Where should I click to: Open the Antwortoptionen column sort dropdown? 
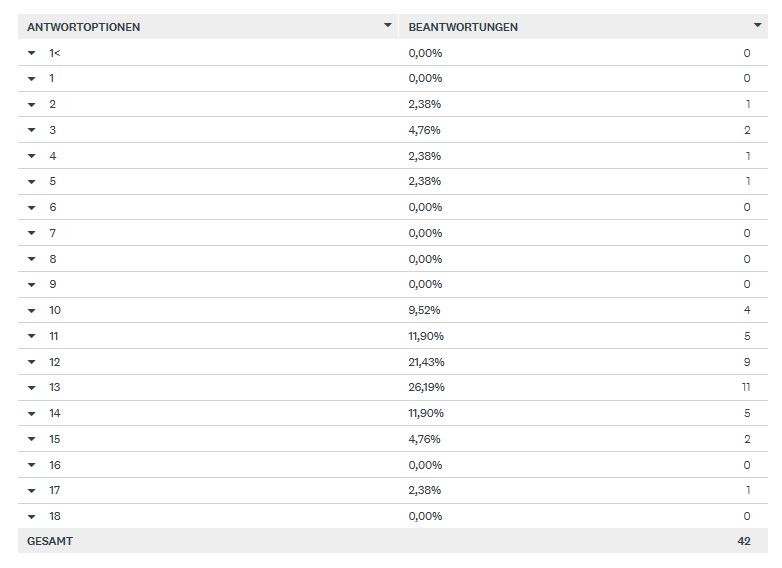(x=388, y=25)
